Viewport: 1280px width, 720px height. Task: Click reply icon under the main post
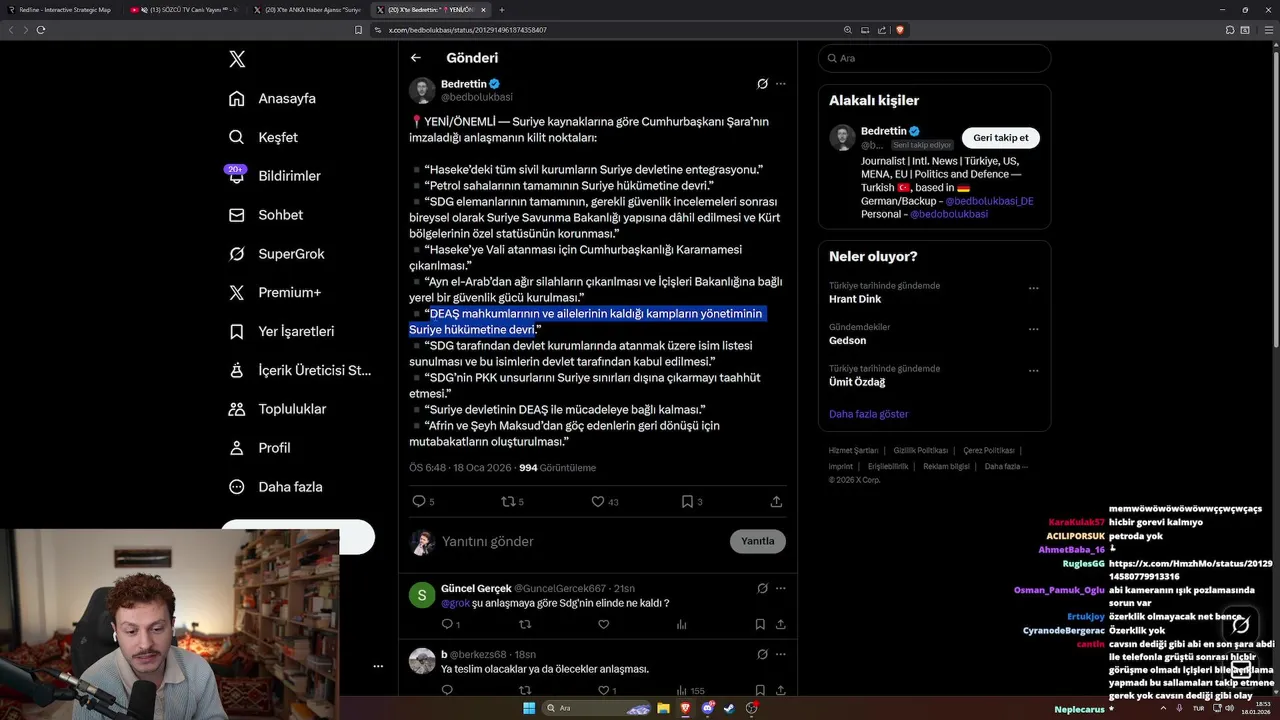(x=419, y=501)
